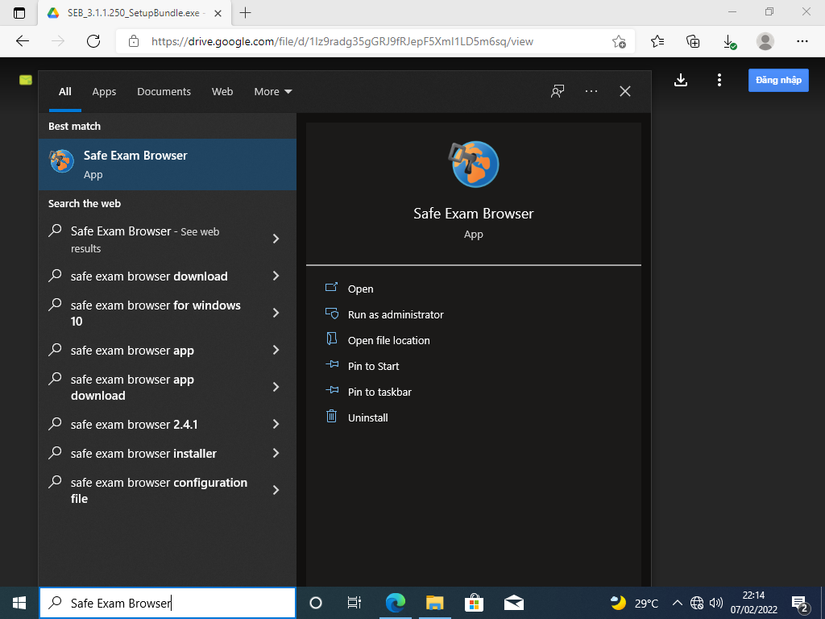This screenshot has height=619, width=825.
Task: Click the Pin to taskbar label
Action: [x=379, y=392]
